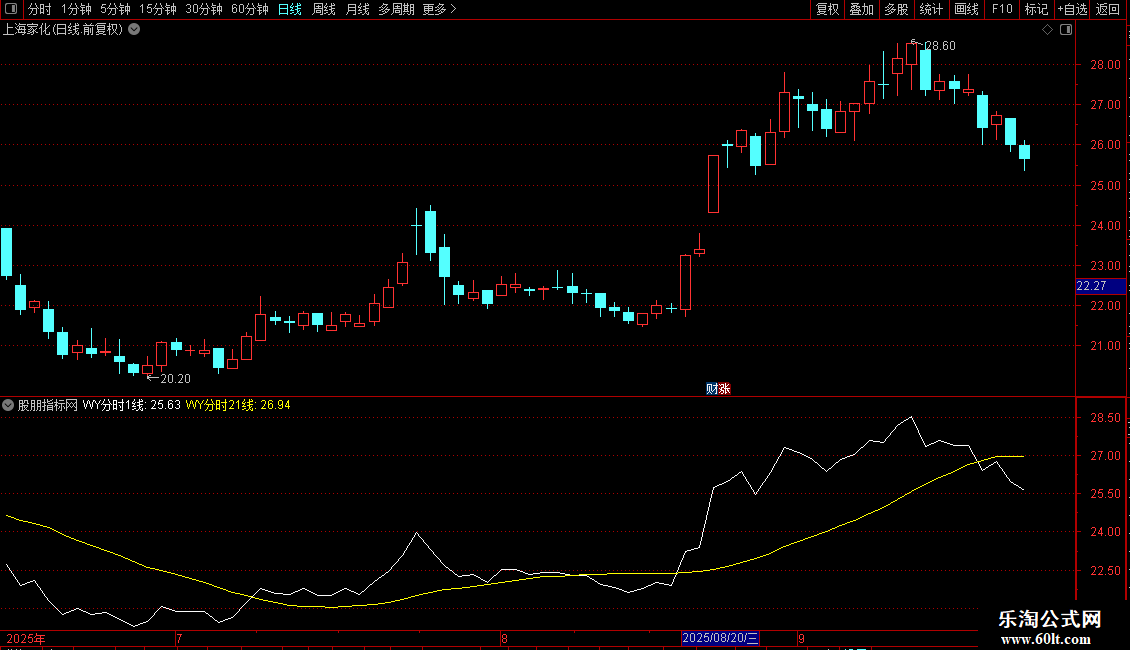
Task: Click the month 7 label on time axis
Action: point(179,638)
